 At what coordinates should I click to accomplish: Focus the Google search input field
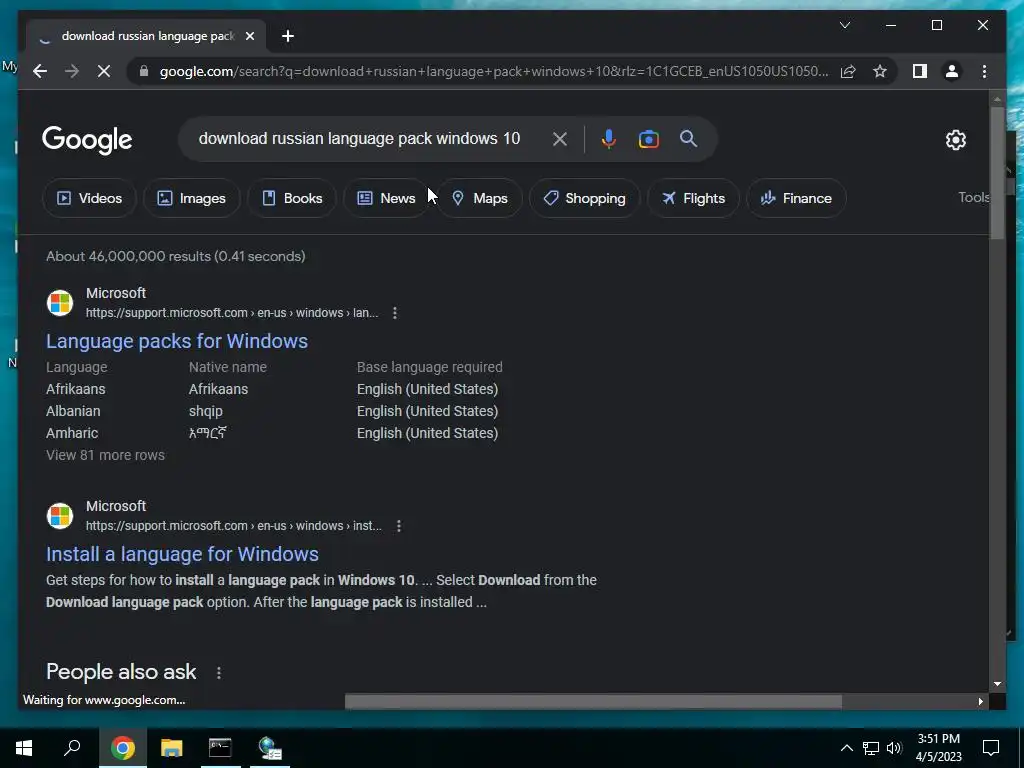coord(359,138)
